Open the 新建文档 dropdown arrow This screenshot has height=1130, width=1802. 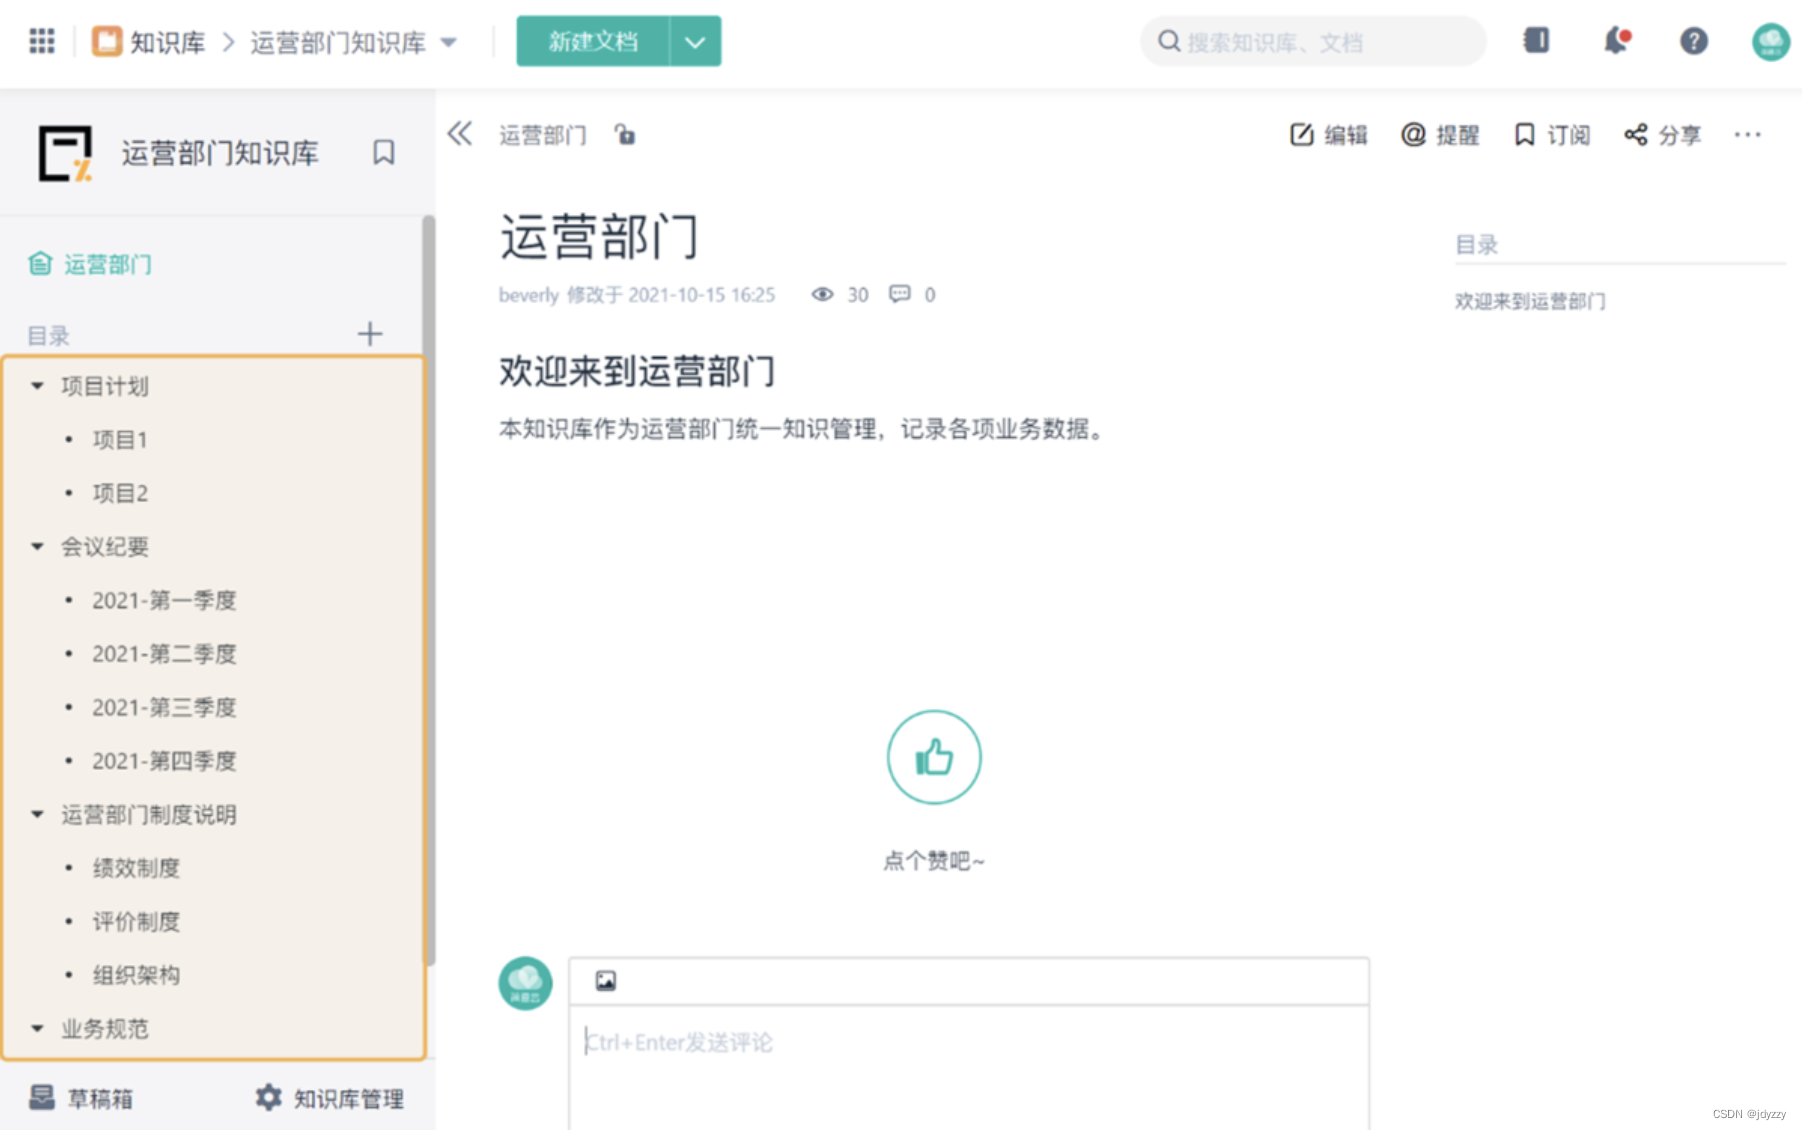695,41
